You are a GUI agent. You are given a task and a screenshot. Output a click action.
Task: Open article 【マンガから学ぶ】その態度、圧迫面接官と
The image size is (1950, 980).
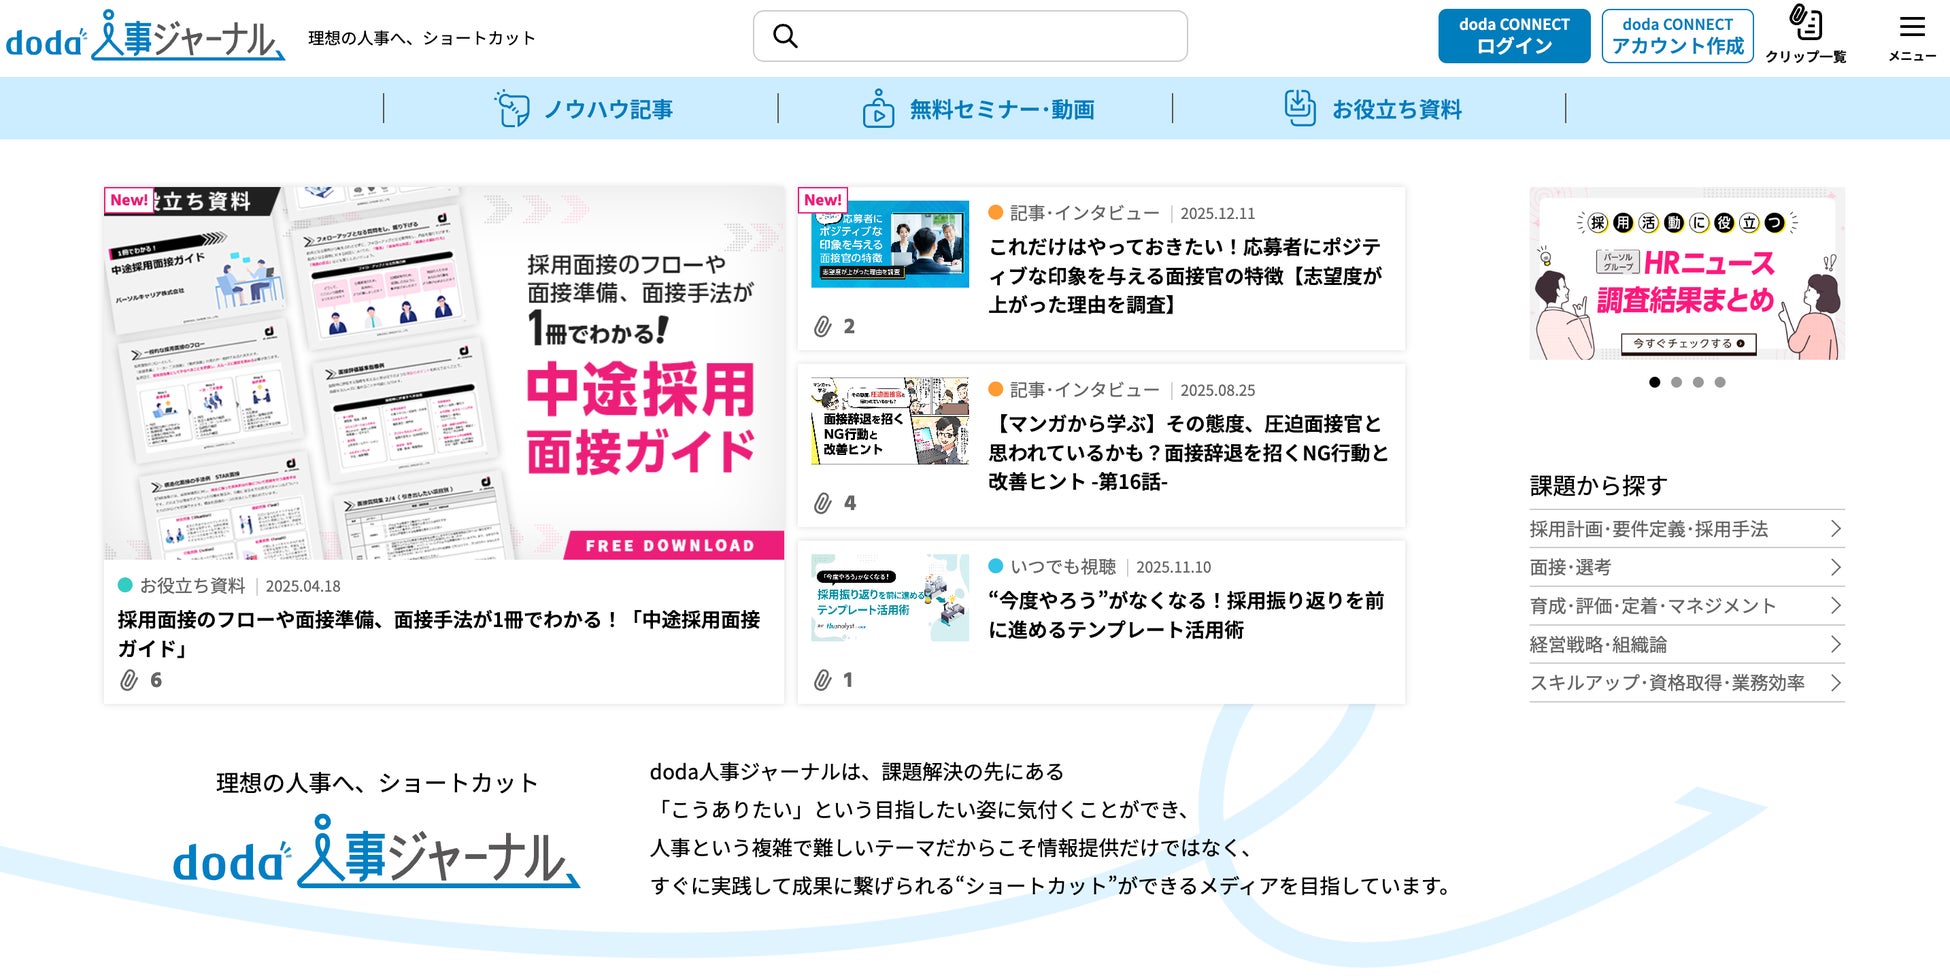click(x=1188, y=452)
